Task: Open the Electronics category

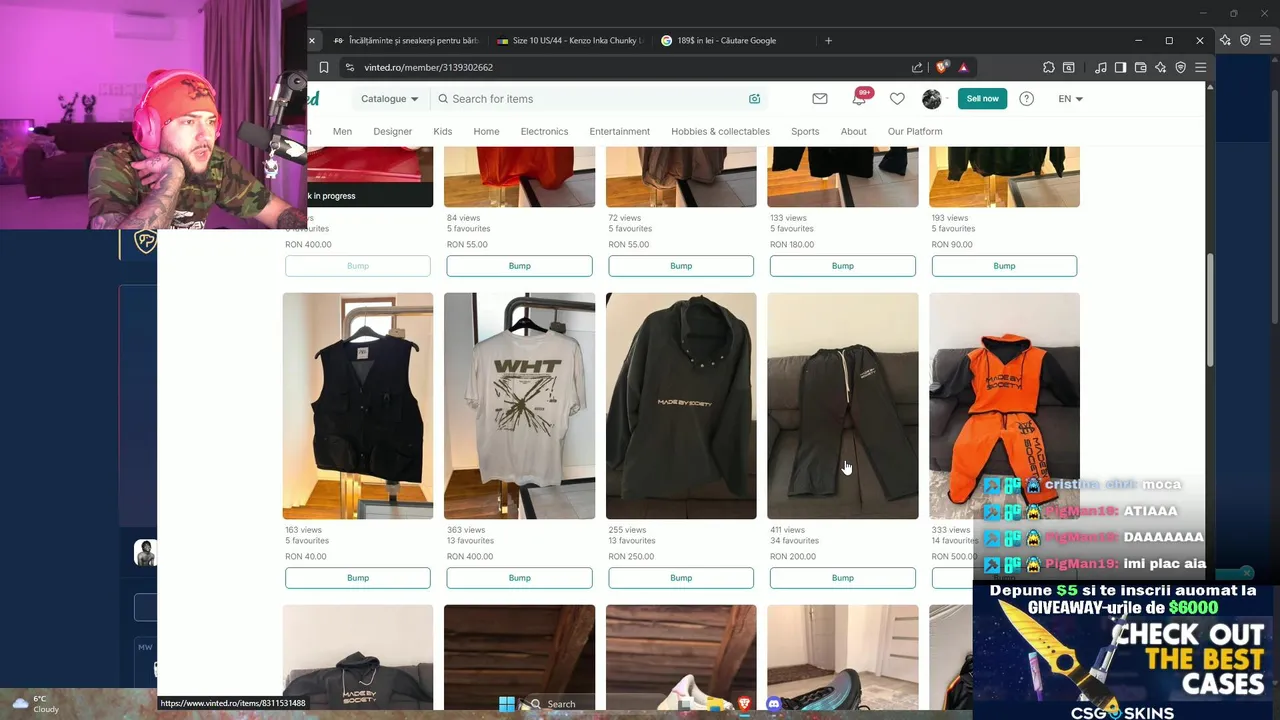Action: [544, 131]
